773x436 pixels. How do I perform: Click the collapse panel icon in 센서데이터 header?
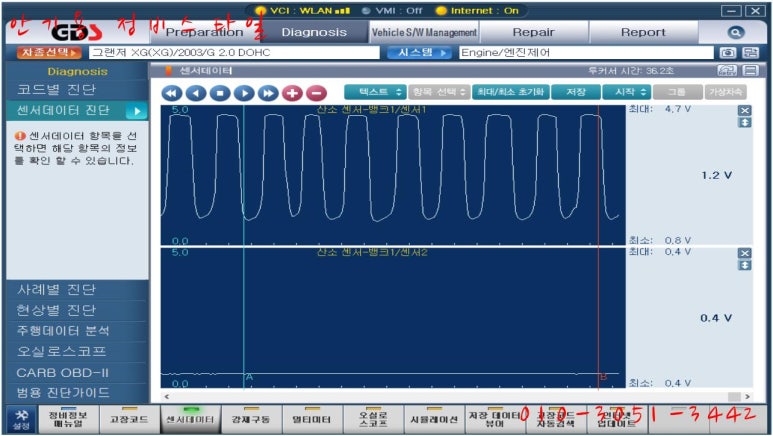point(750,71)
